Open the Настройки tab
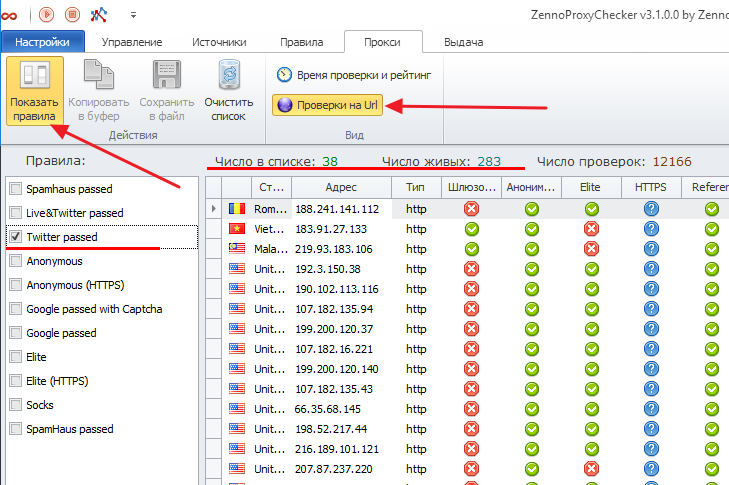729x485 pixels. [42, 43]
